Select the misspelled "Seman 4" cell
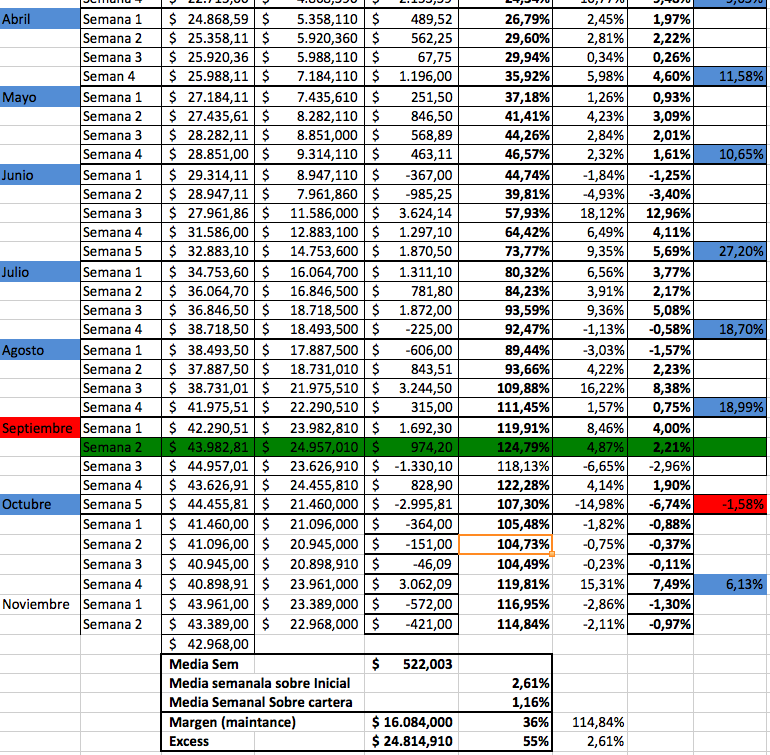This screenshot has width=770, height=755. click(x=121, y=77)
